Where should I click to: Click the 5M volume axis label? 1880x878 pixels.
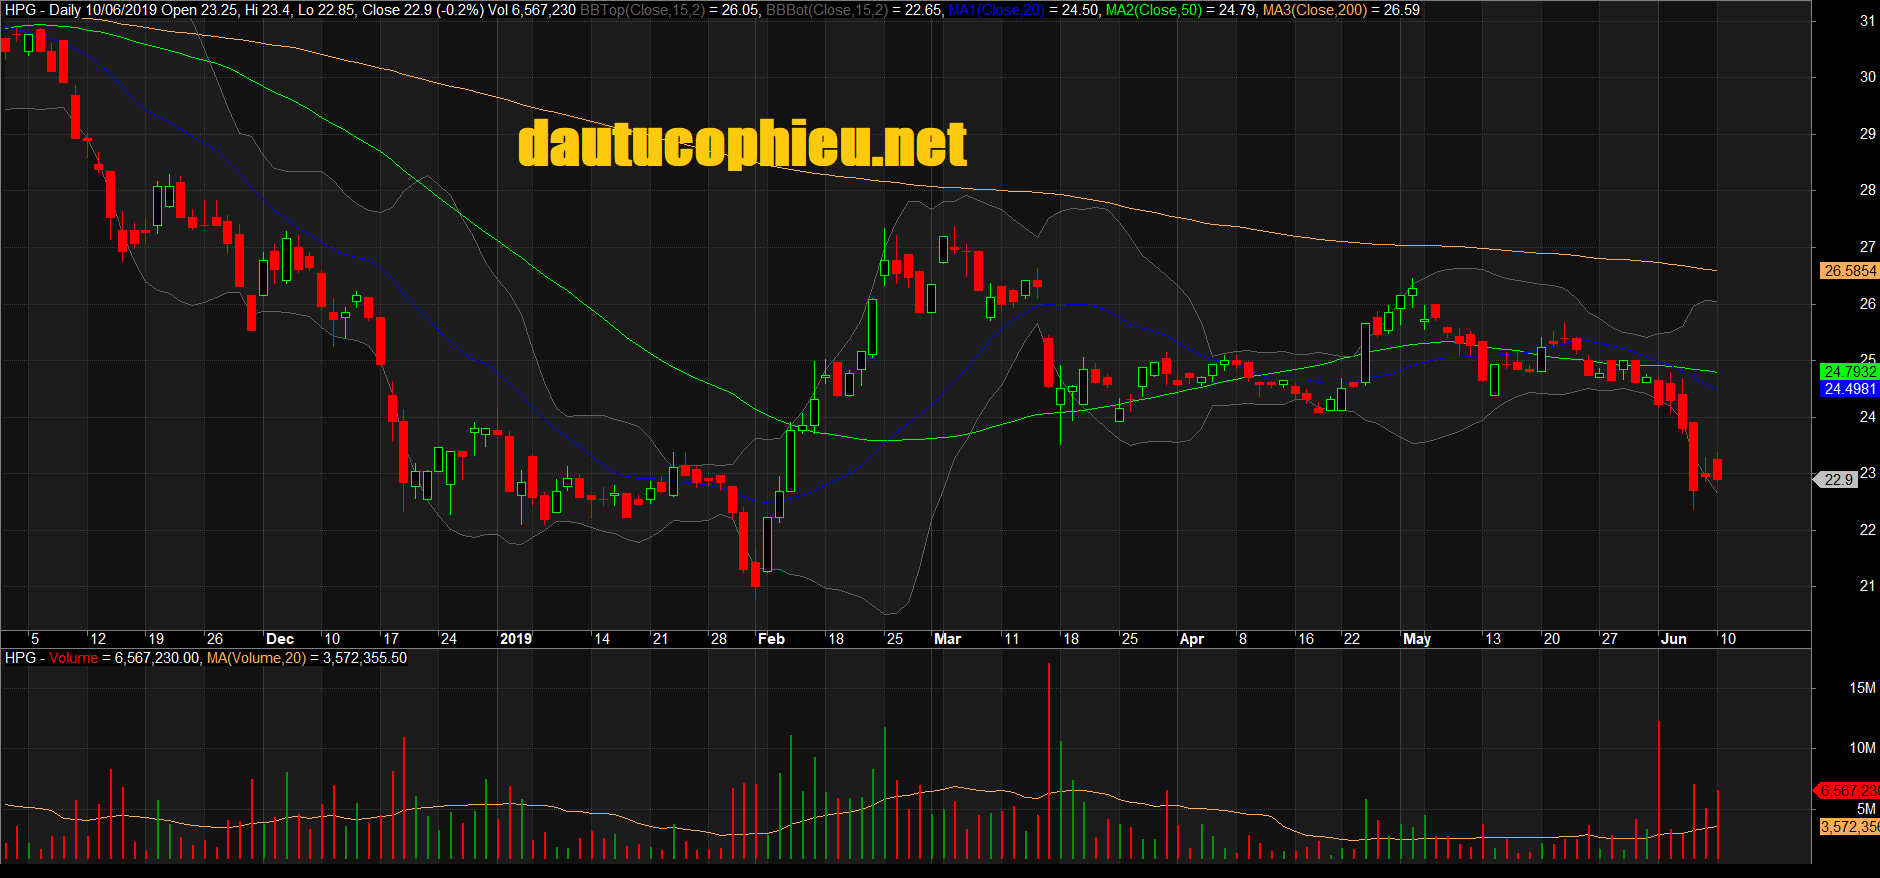(1866, 809)
